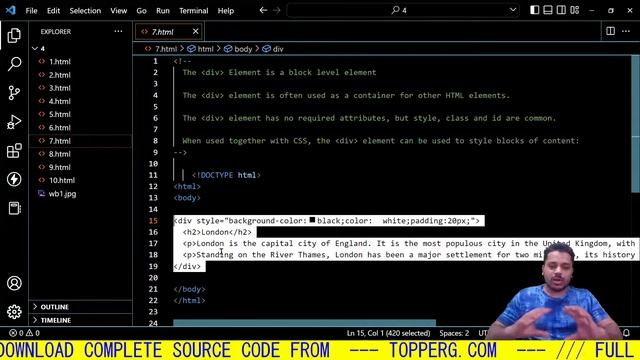640x360 pixels.
Task: Open notifications bell in status bar
Action: pyautogui.click(x=627, y=333)
